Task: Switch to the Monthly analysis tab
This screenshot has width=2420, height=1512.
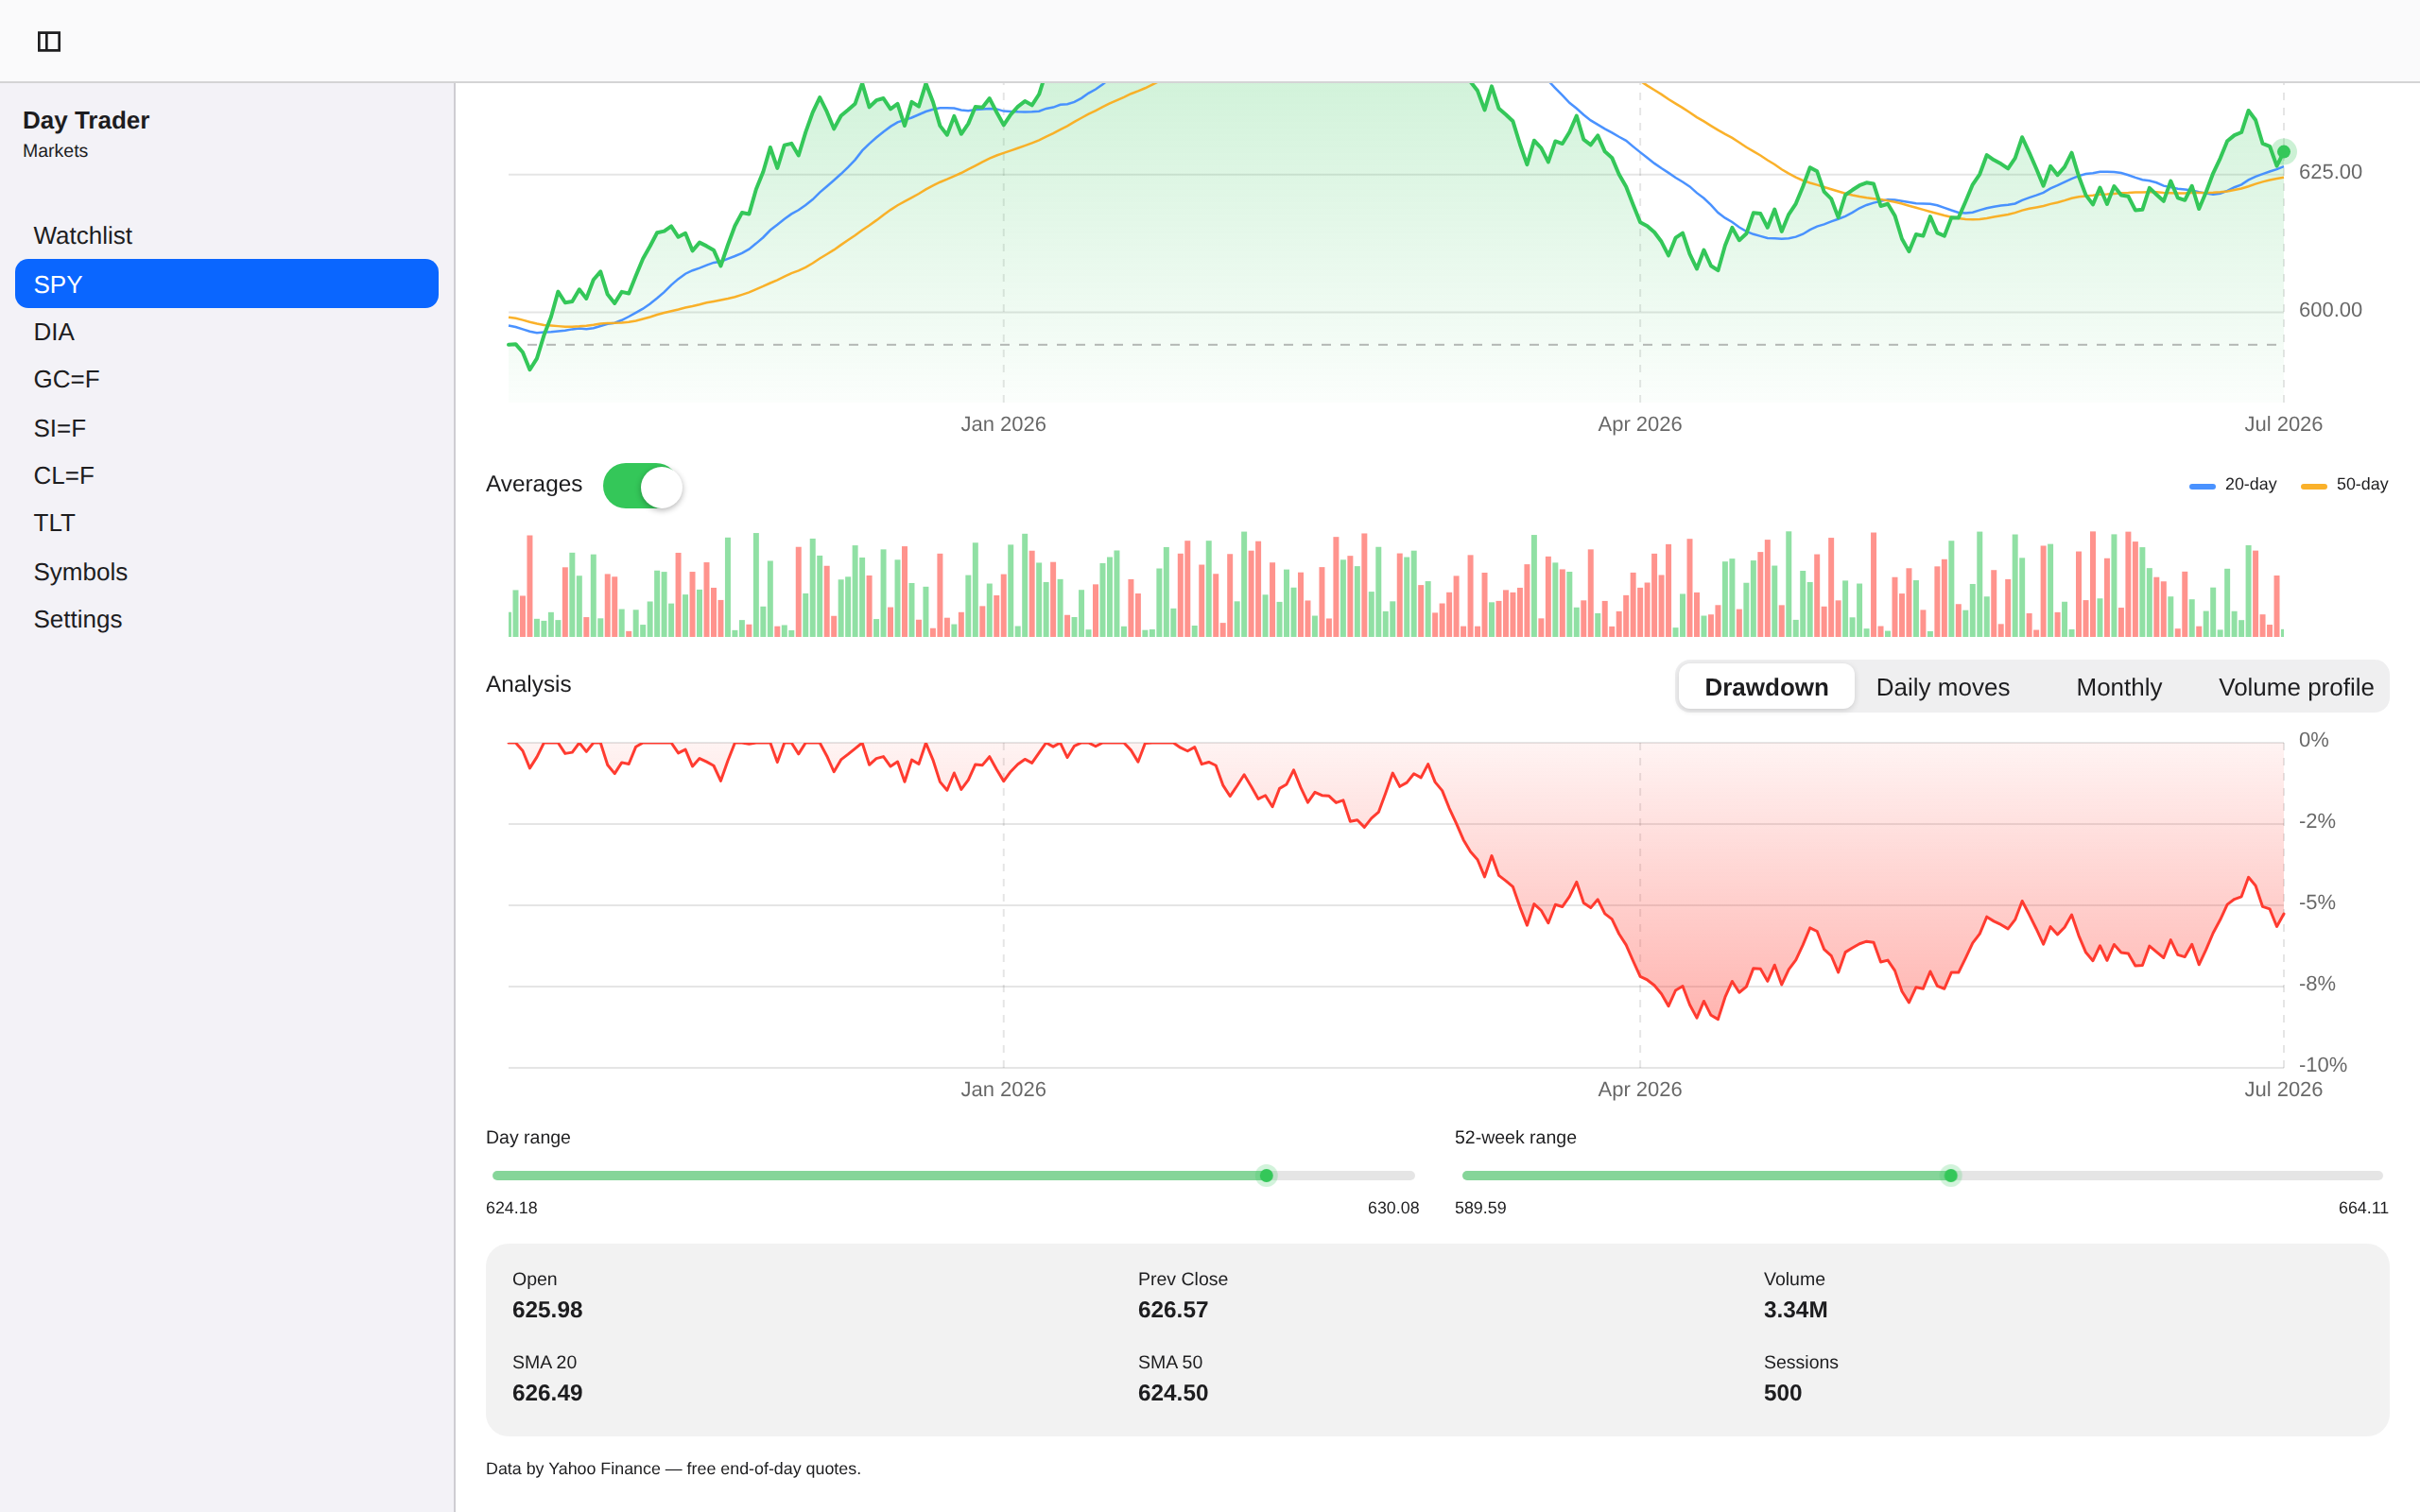Action: pyautogui.click(x=2118, y=687)
